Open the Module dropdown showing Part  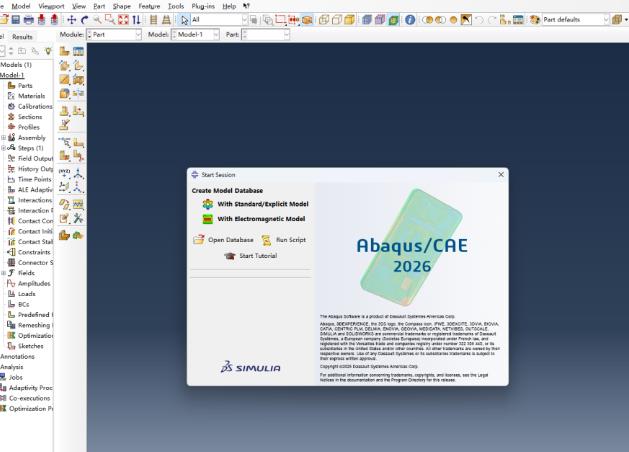pyautogui.click(x=114, y=35)
